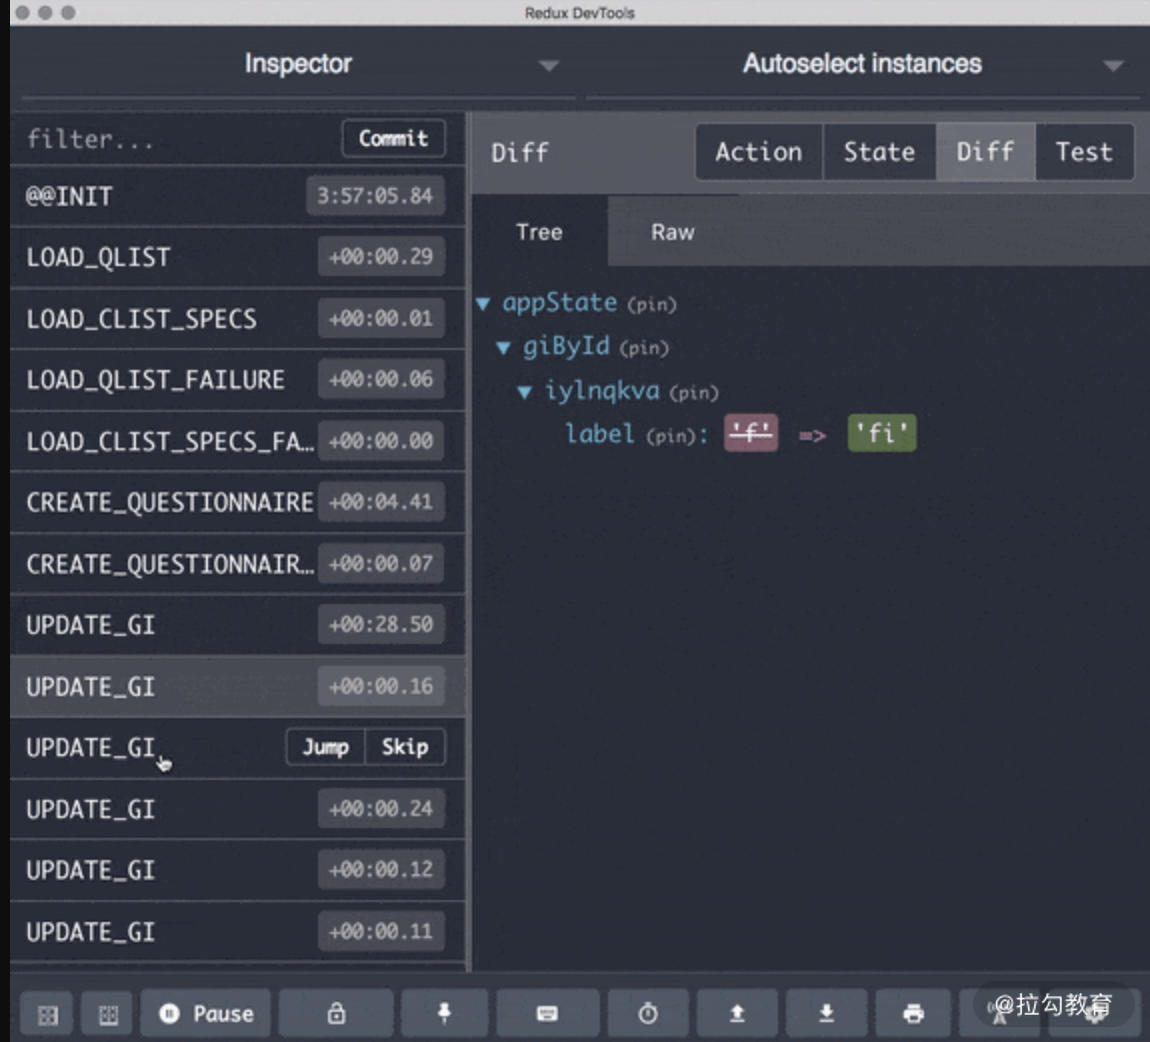Open the first grid layout icon in bottom toolbar
Viewport: 1150px width, 1042px height.
pyautogui.click(x=48, y=1014)
